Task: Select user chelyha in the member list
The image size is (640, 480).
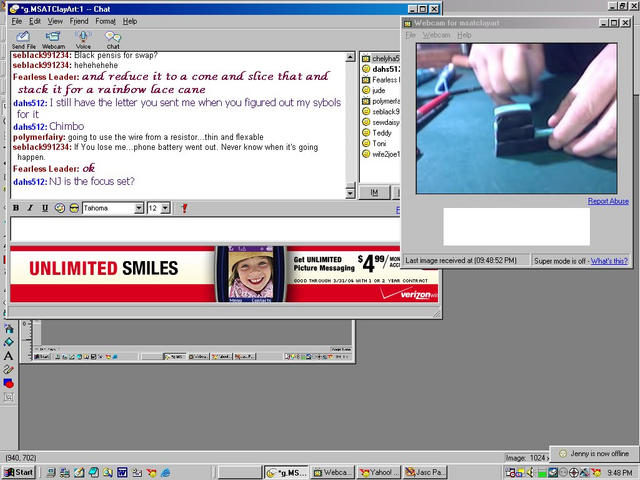Action: [x=381, y=58]
